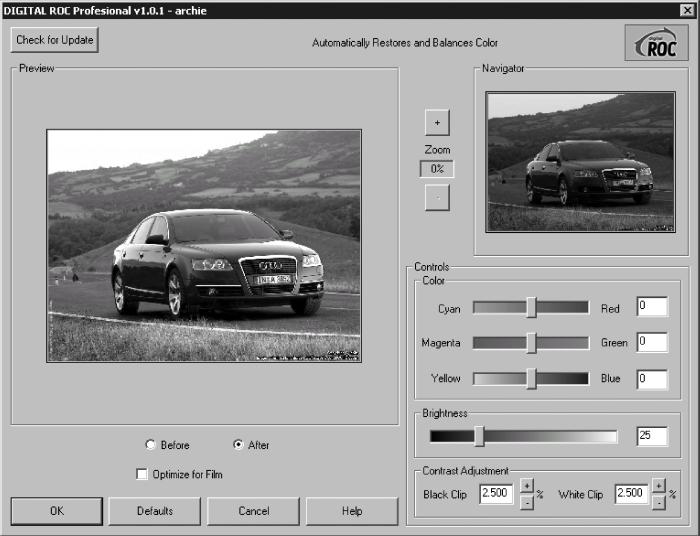Select the Before radio button
700x536 pixels.
pyautogui.click(x=150, y=445)
